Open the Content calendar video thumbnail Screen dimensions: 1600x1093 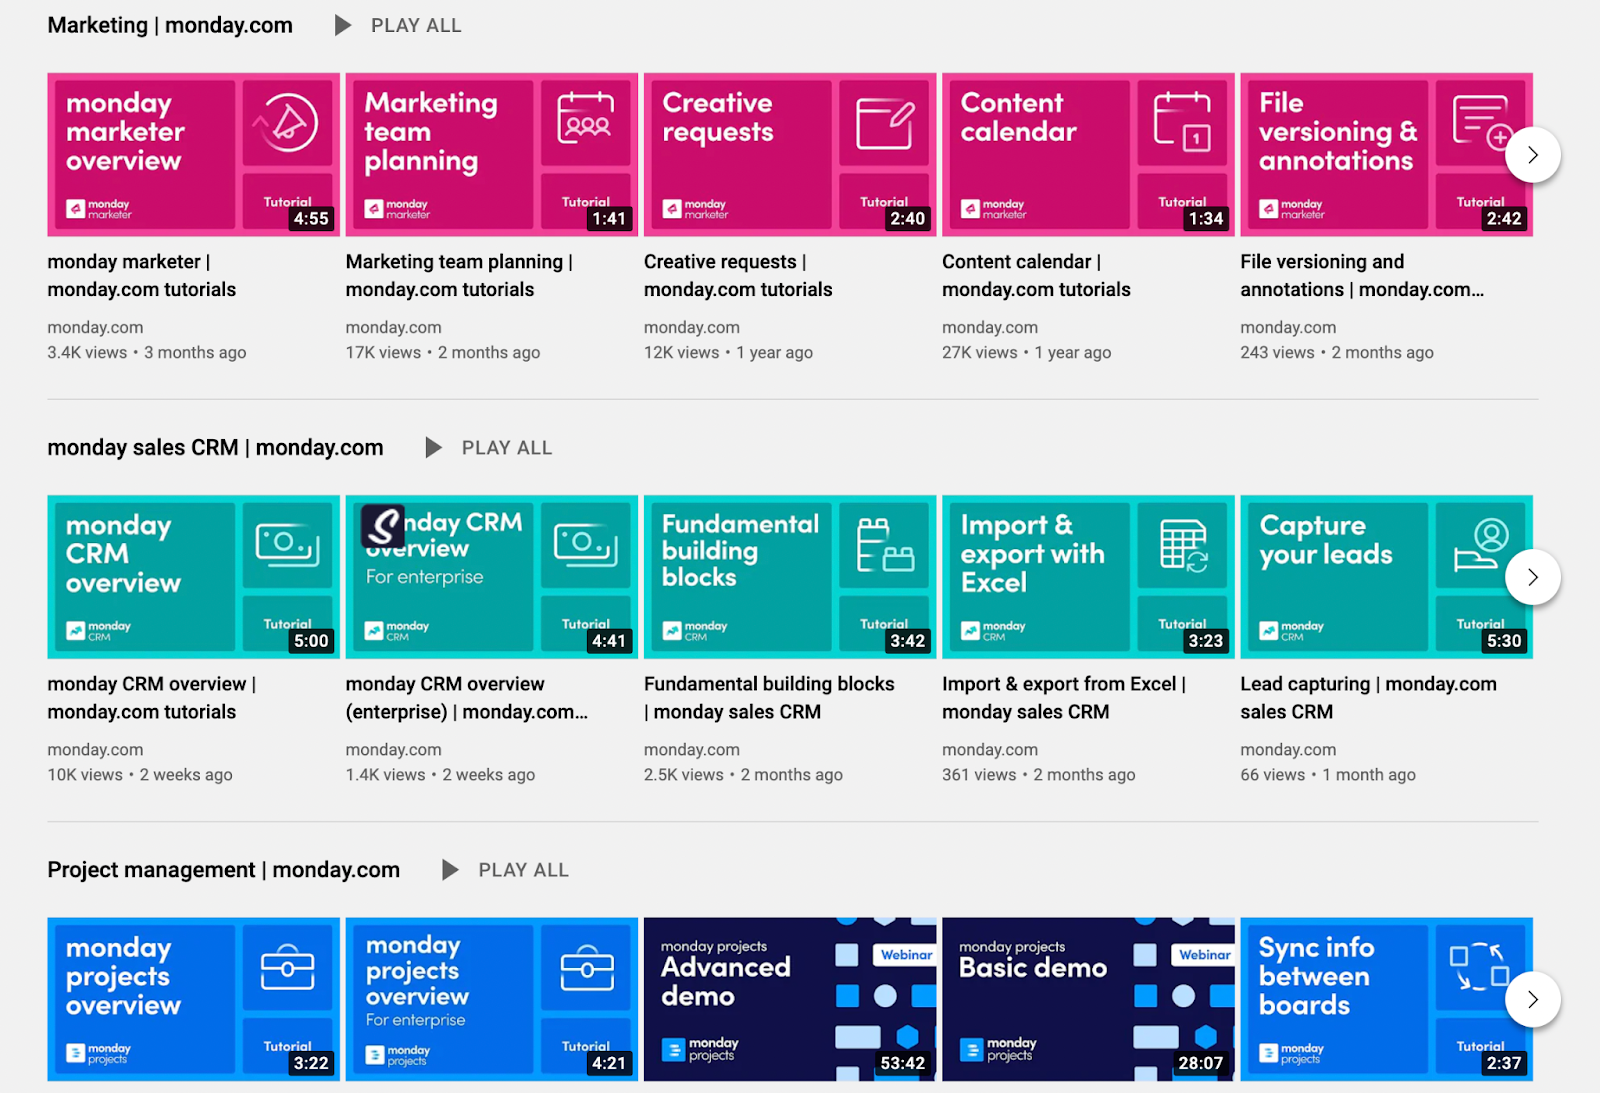[x=1088, y=155]
